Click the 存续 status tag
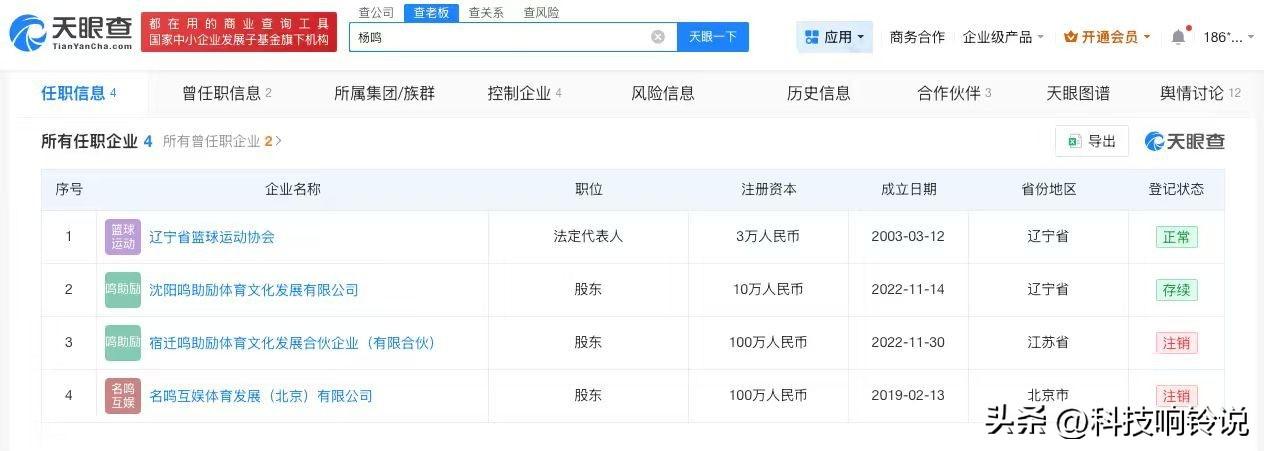Viewport: 1264px width, 451px height. (x=1176, y=290)
